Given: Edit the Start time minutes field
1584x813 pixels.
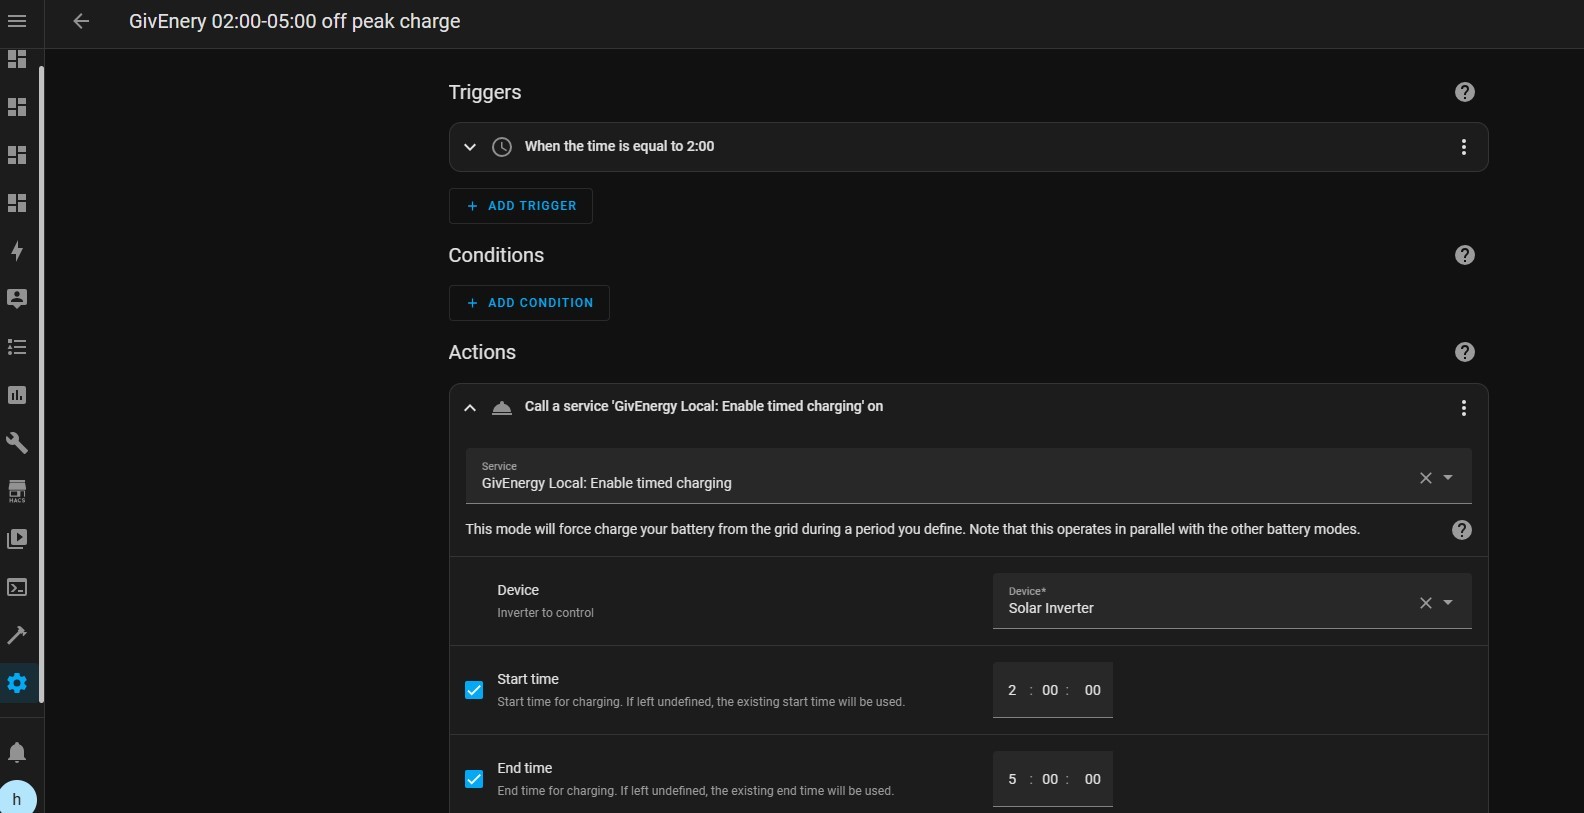Looking at the screenshot, I should tap(1050, 690).
